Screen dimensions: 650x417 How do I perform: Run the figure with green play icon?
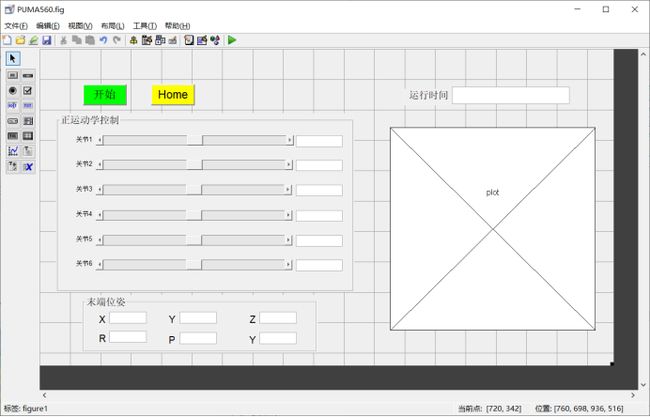pos(232,40)
